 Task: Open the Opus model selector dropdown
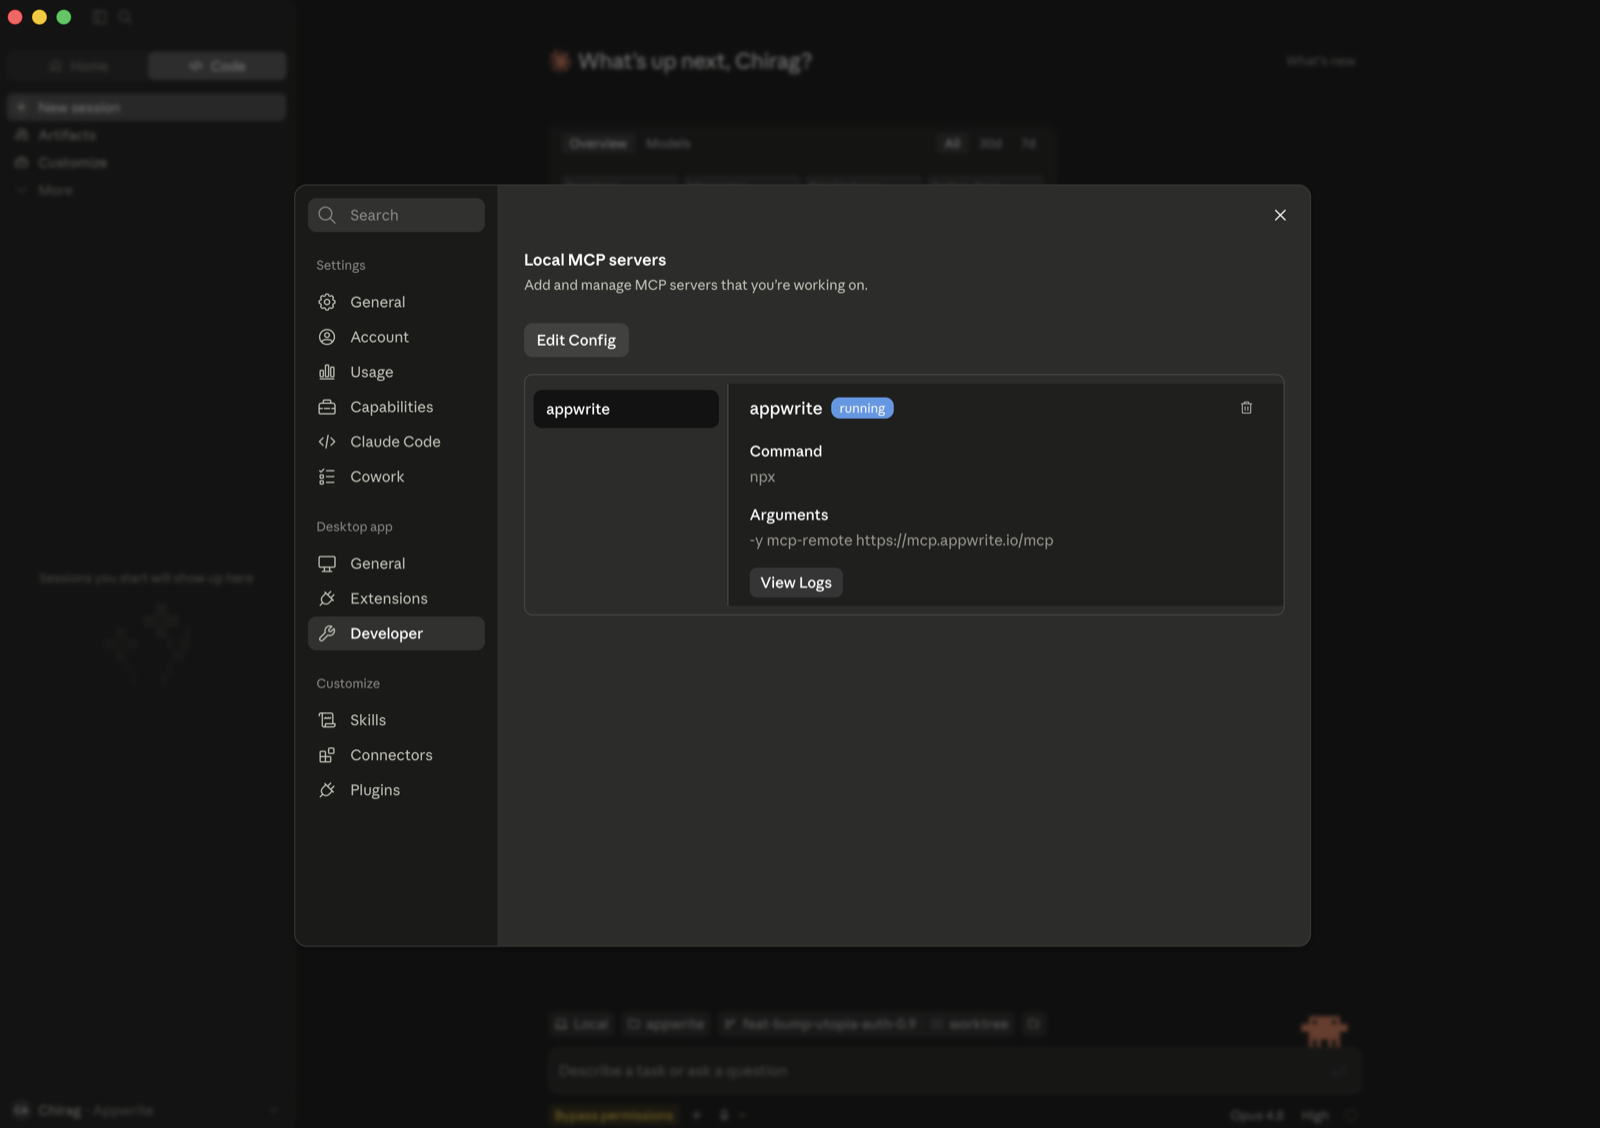tap(1257, 1115)
